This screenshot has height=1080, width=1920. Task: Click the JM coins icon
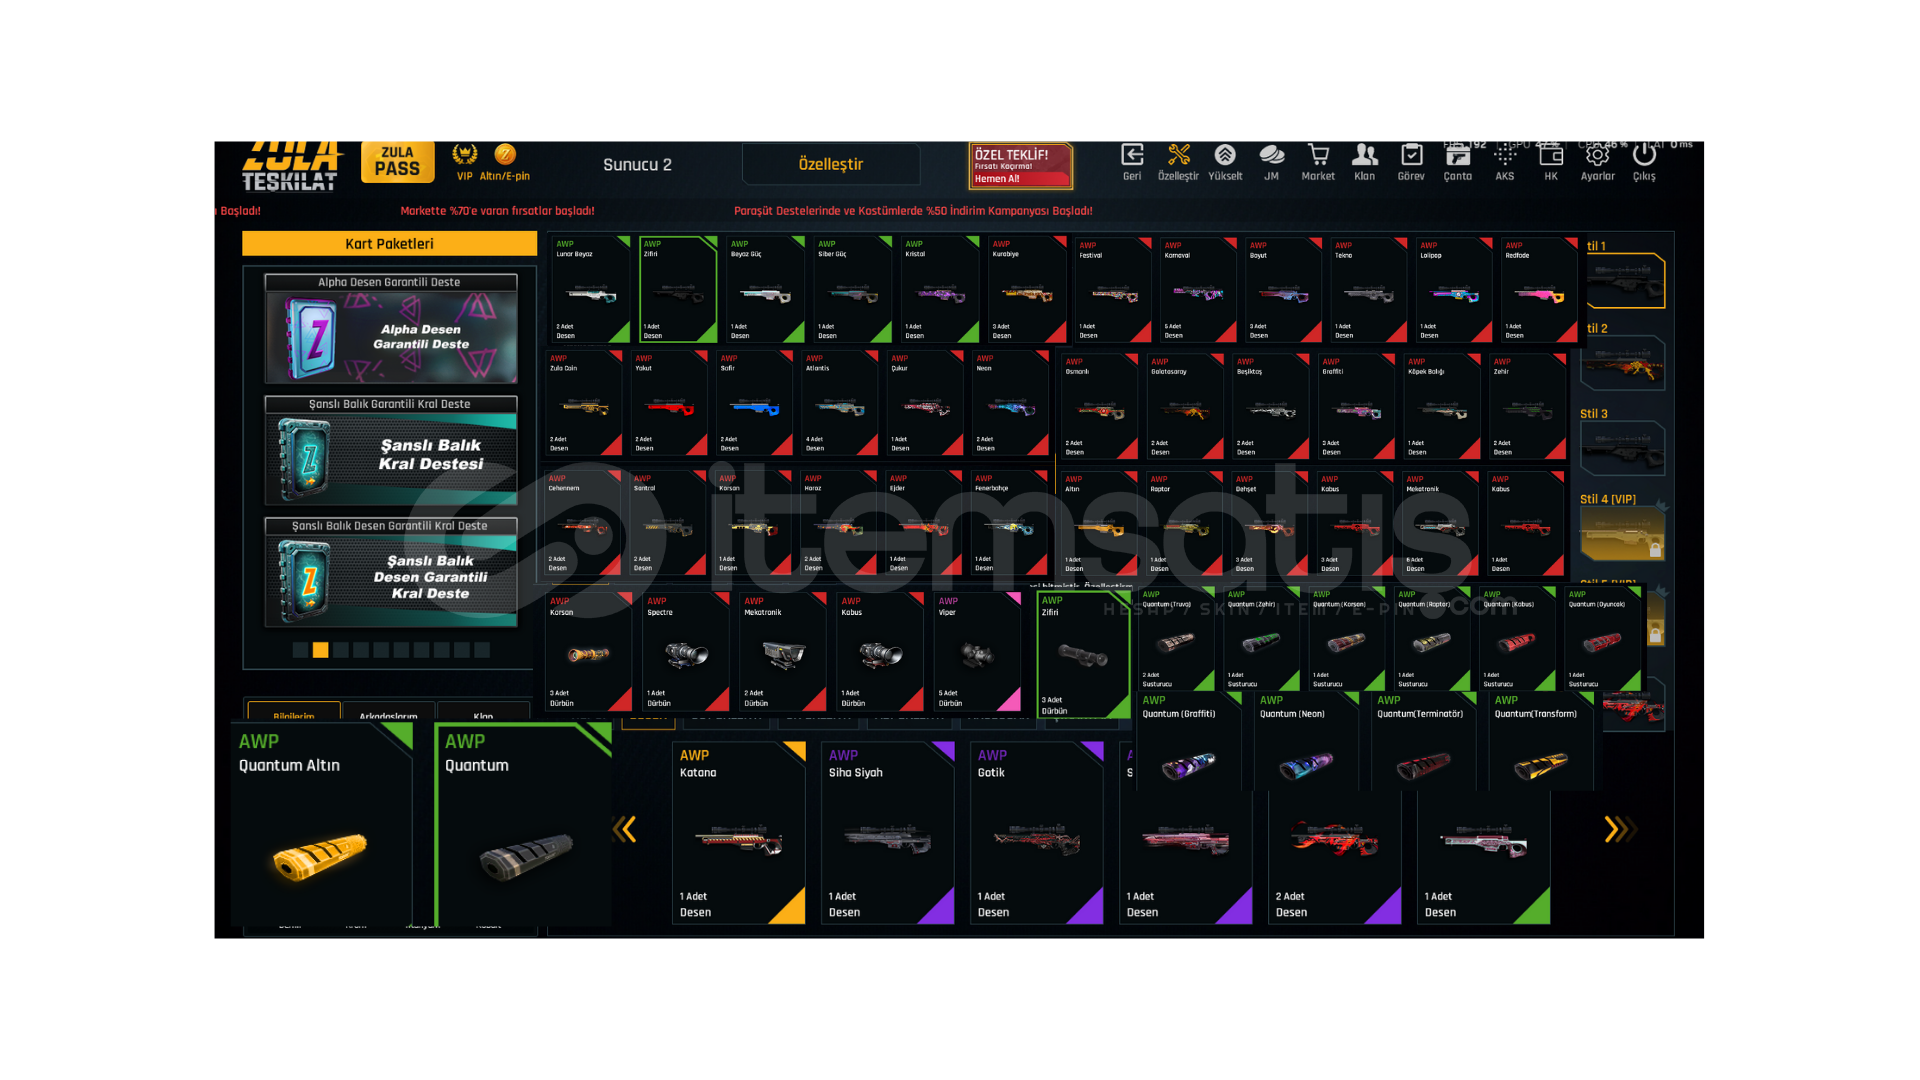click(x=1271, y=162)
